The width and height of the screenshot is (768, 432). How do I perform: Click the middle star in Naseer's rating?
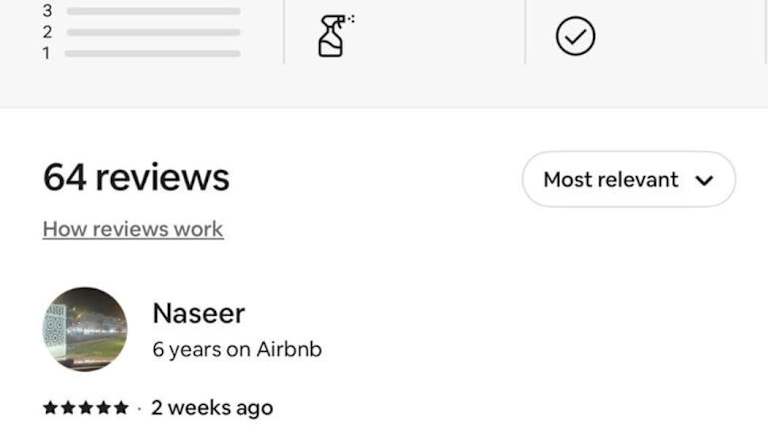tap(86, 408)
